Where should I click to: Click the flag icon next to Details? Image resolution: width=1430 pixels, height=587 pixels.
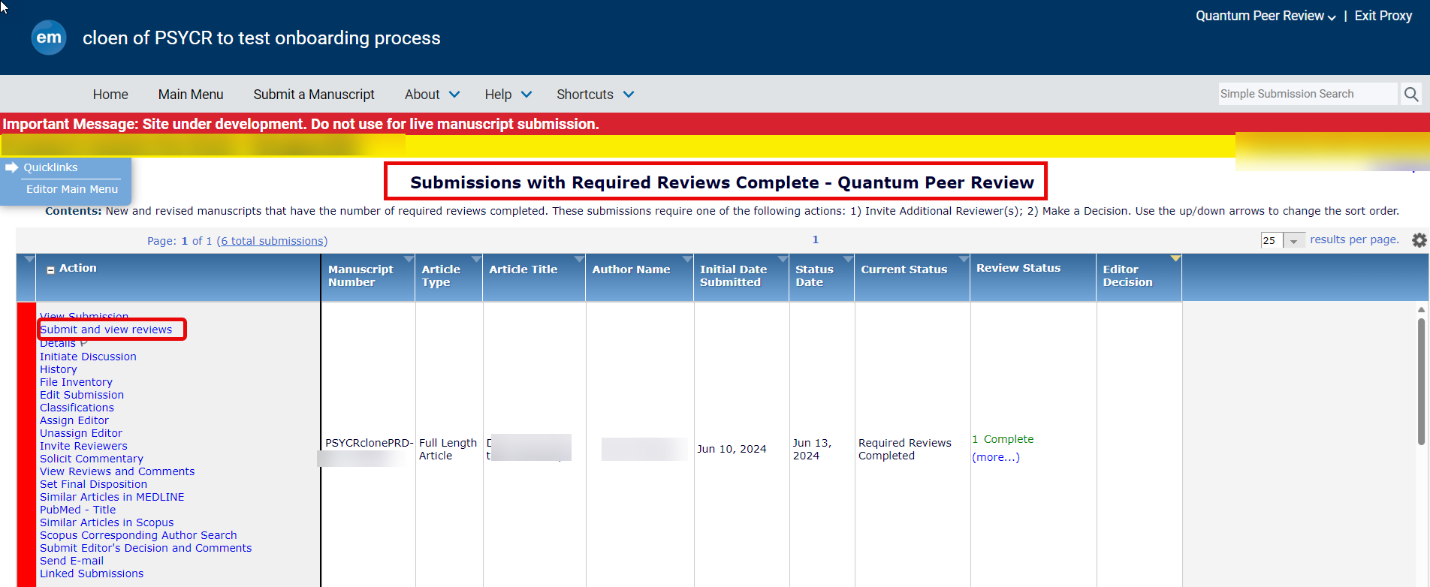click(x=84, y=343)
